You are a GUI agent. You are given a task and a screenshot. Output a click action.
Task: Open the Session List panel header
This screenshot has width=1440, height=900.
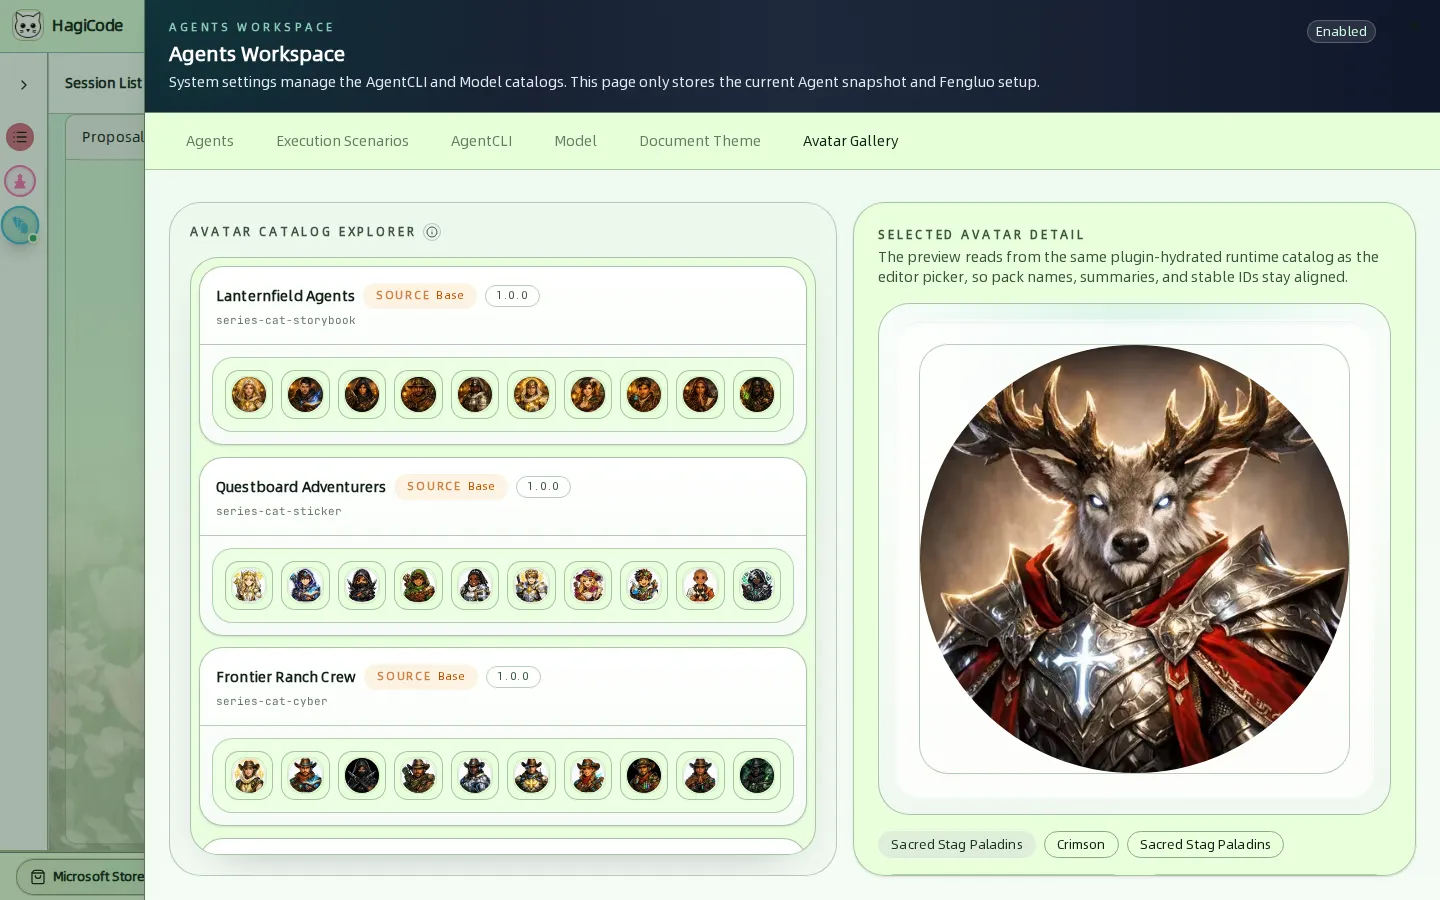click(x=103, y=83)
